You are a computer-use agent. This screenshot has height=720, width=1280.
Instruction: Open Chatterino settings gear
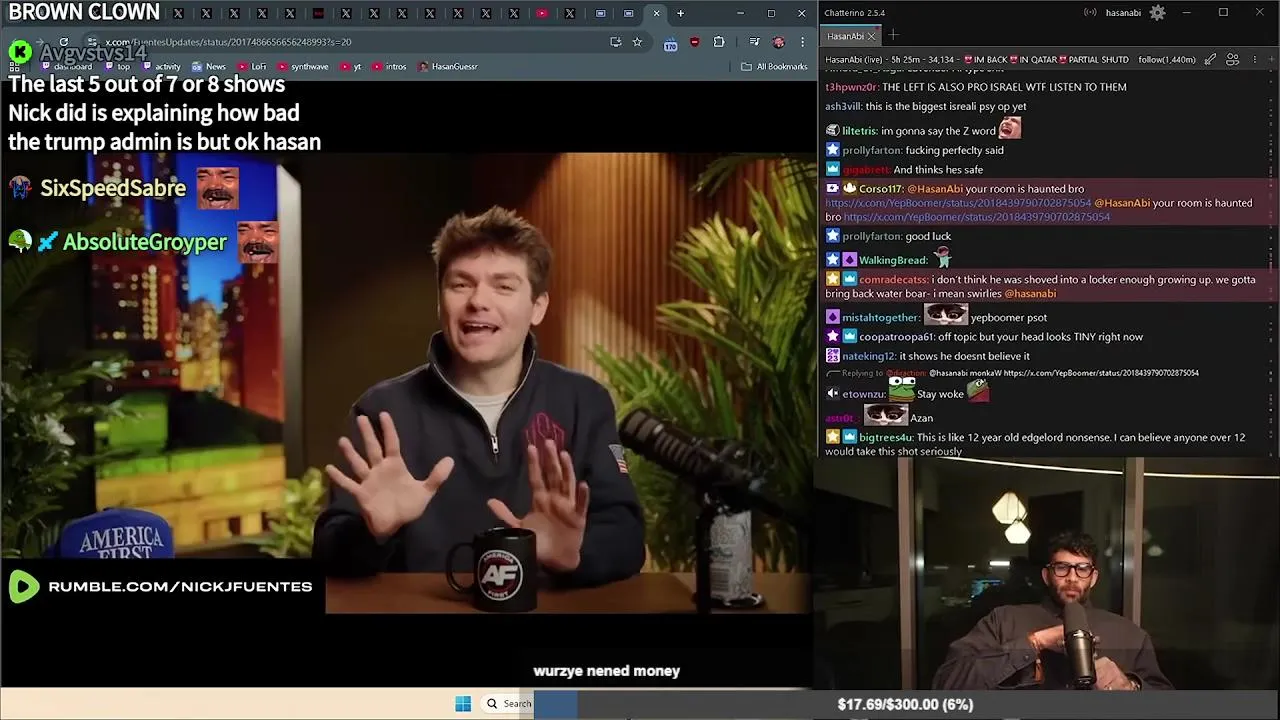[1157, 13]
